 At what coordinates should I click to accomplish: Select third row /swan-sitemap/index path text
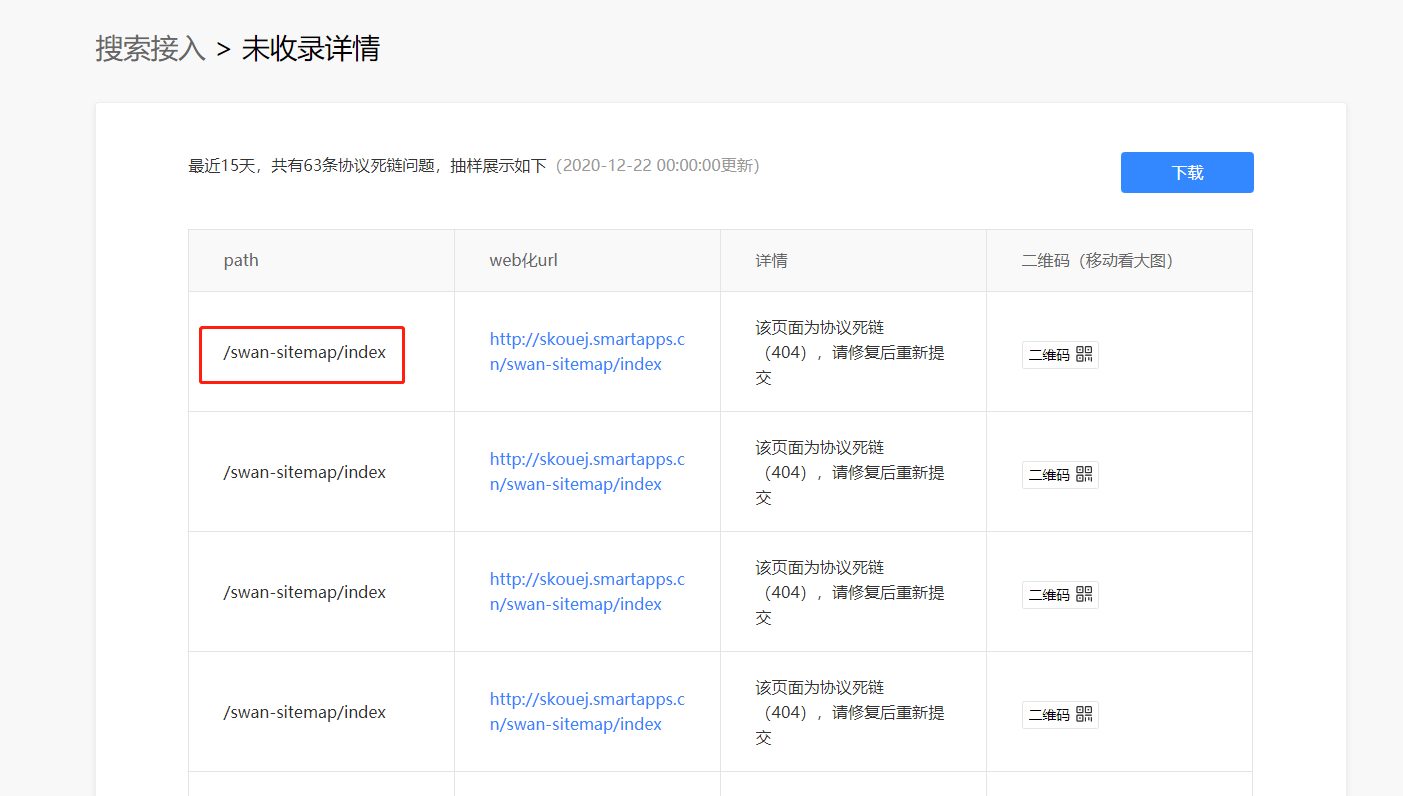coord(304,592)
